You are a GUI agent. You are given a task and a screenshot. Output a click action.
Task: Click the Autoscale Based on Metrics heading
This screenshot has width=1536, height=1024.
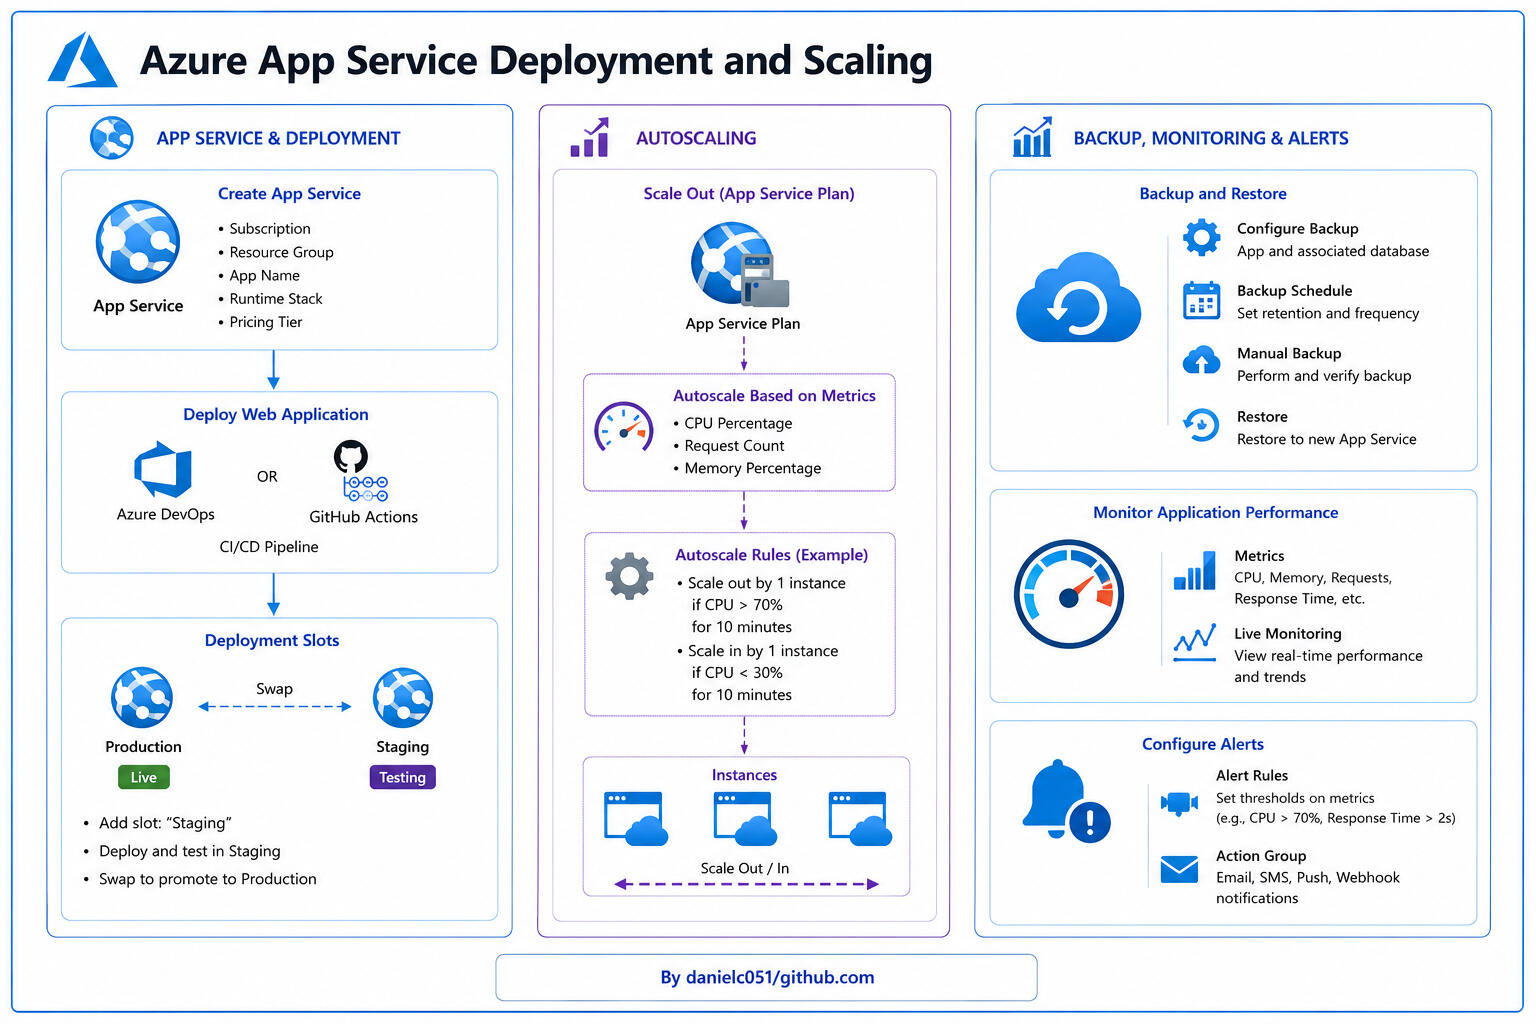(x=774, y=396)
